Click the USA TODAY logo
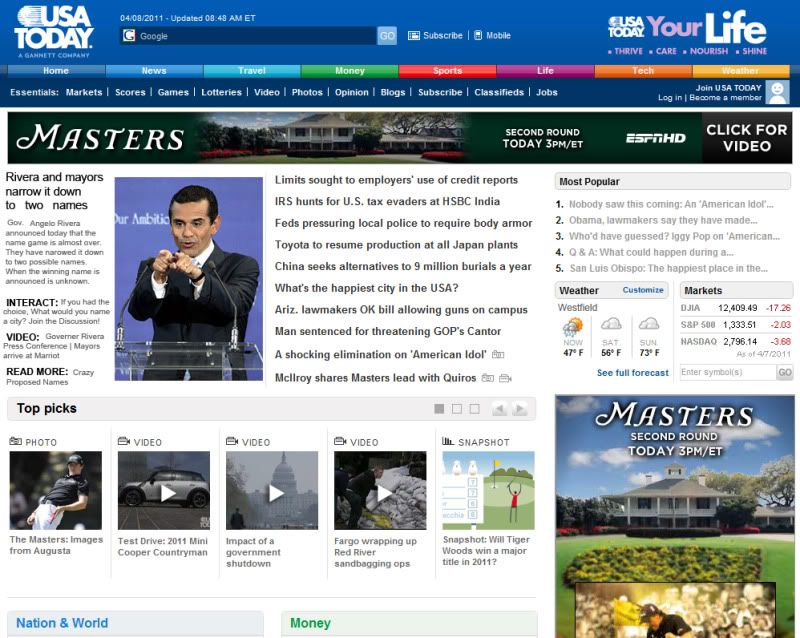 [54, 31]
